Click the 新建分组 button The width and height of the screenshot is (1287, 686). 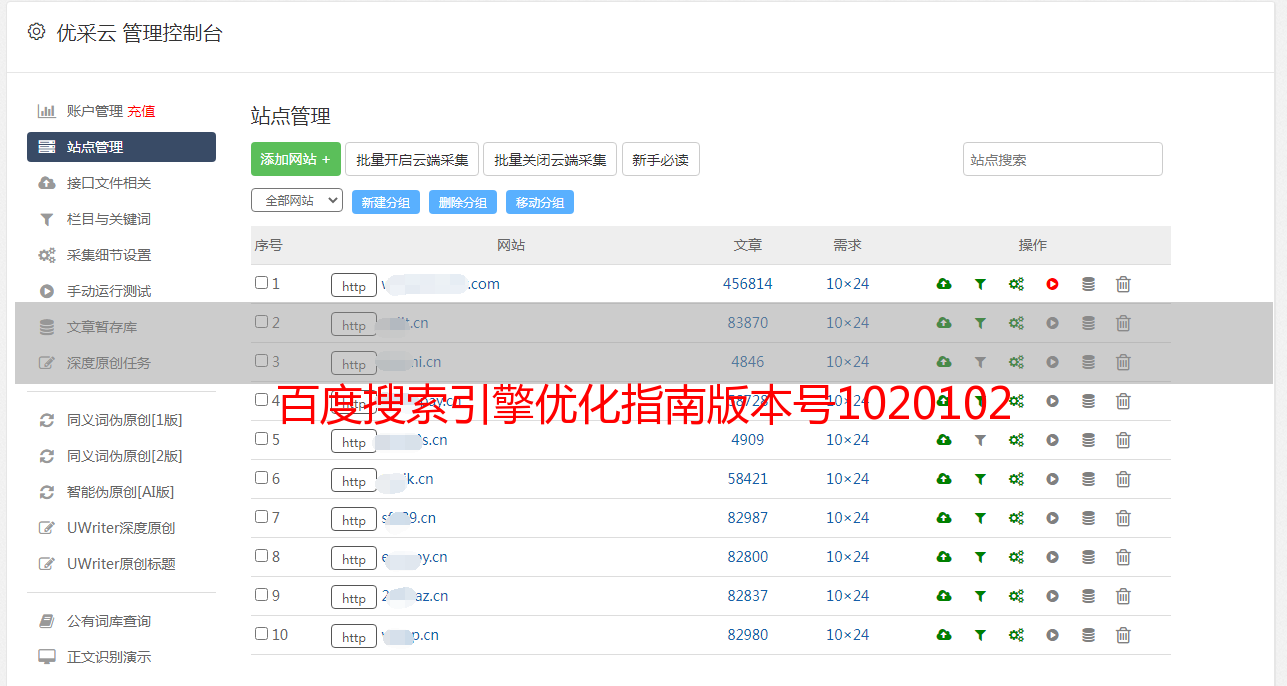pyautogui.click(x=385, y=202)
